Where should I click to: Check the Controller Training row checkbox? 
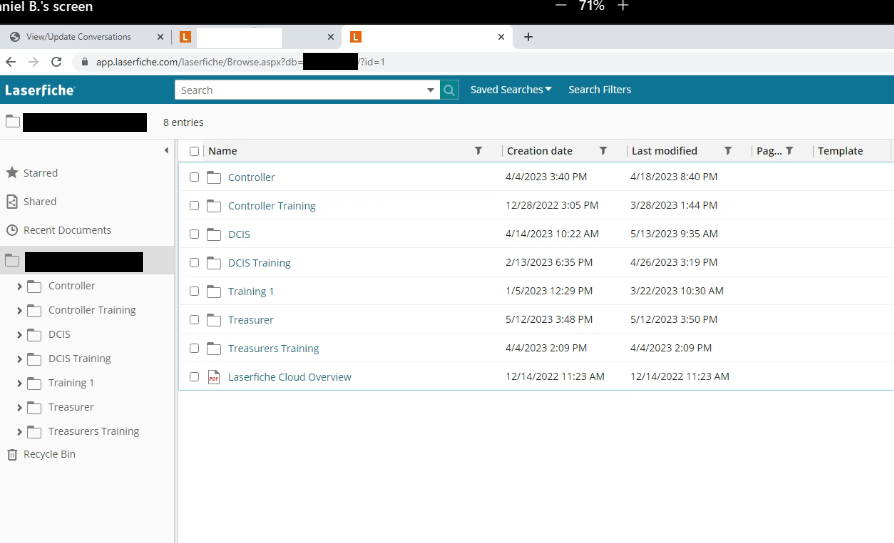[194, 205]
